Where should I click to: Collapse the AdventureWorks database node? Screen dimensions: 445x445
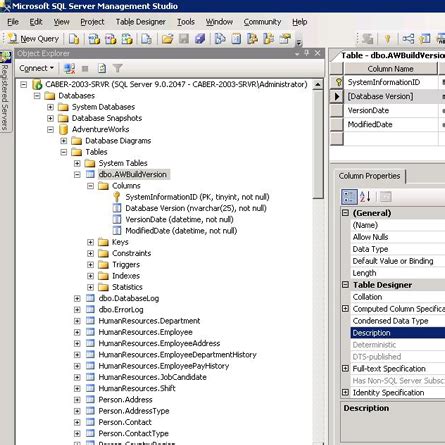50,130
